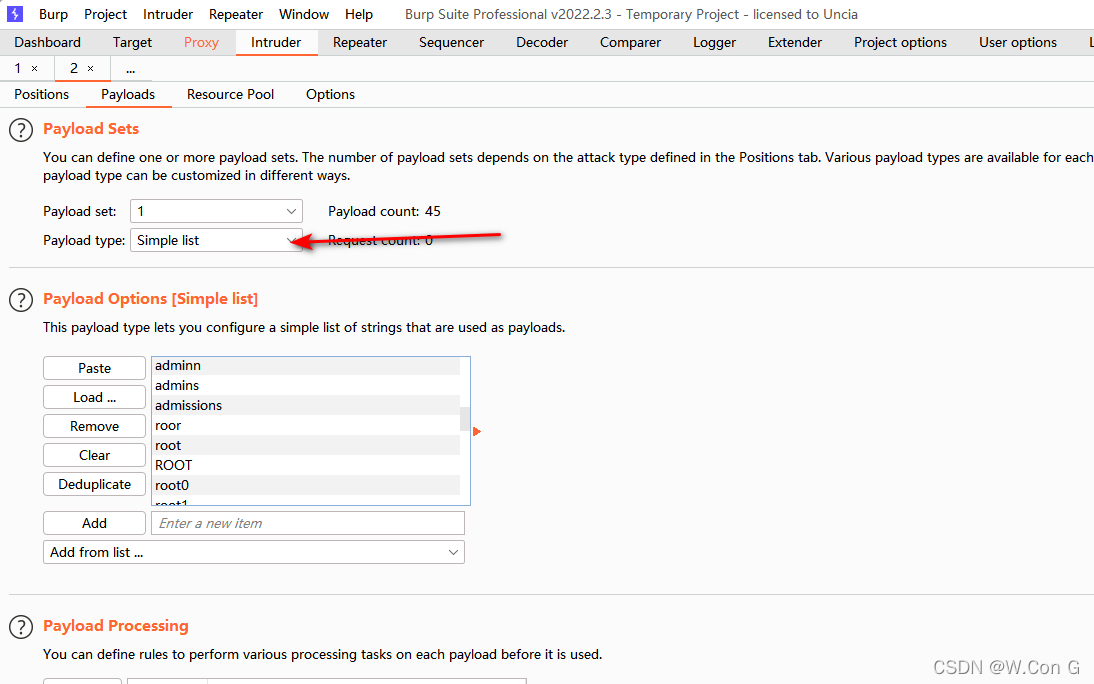Select the Intruder main tab
Viewport: 1094px width, 684px height.
tap(276, 43)
